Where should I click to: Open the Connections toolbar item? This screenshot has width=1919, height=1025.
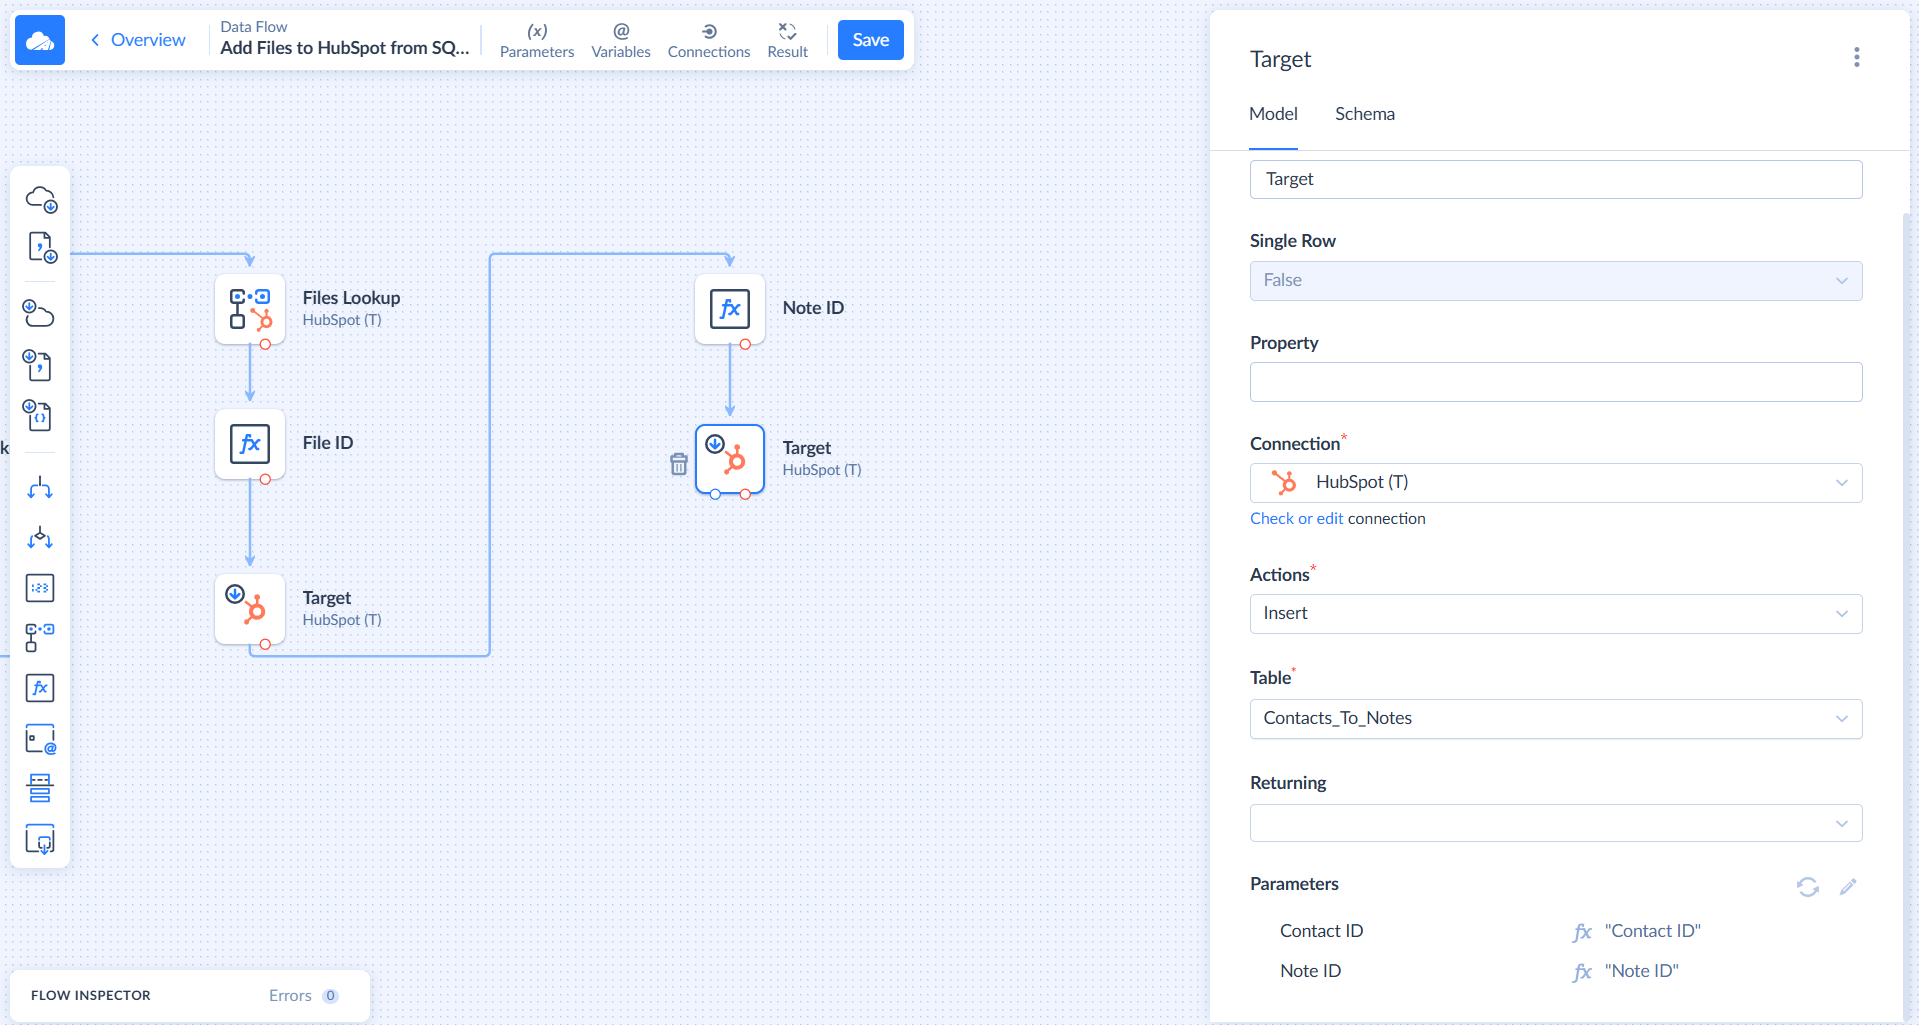coord(708,40)
